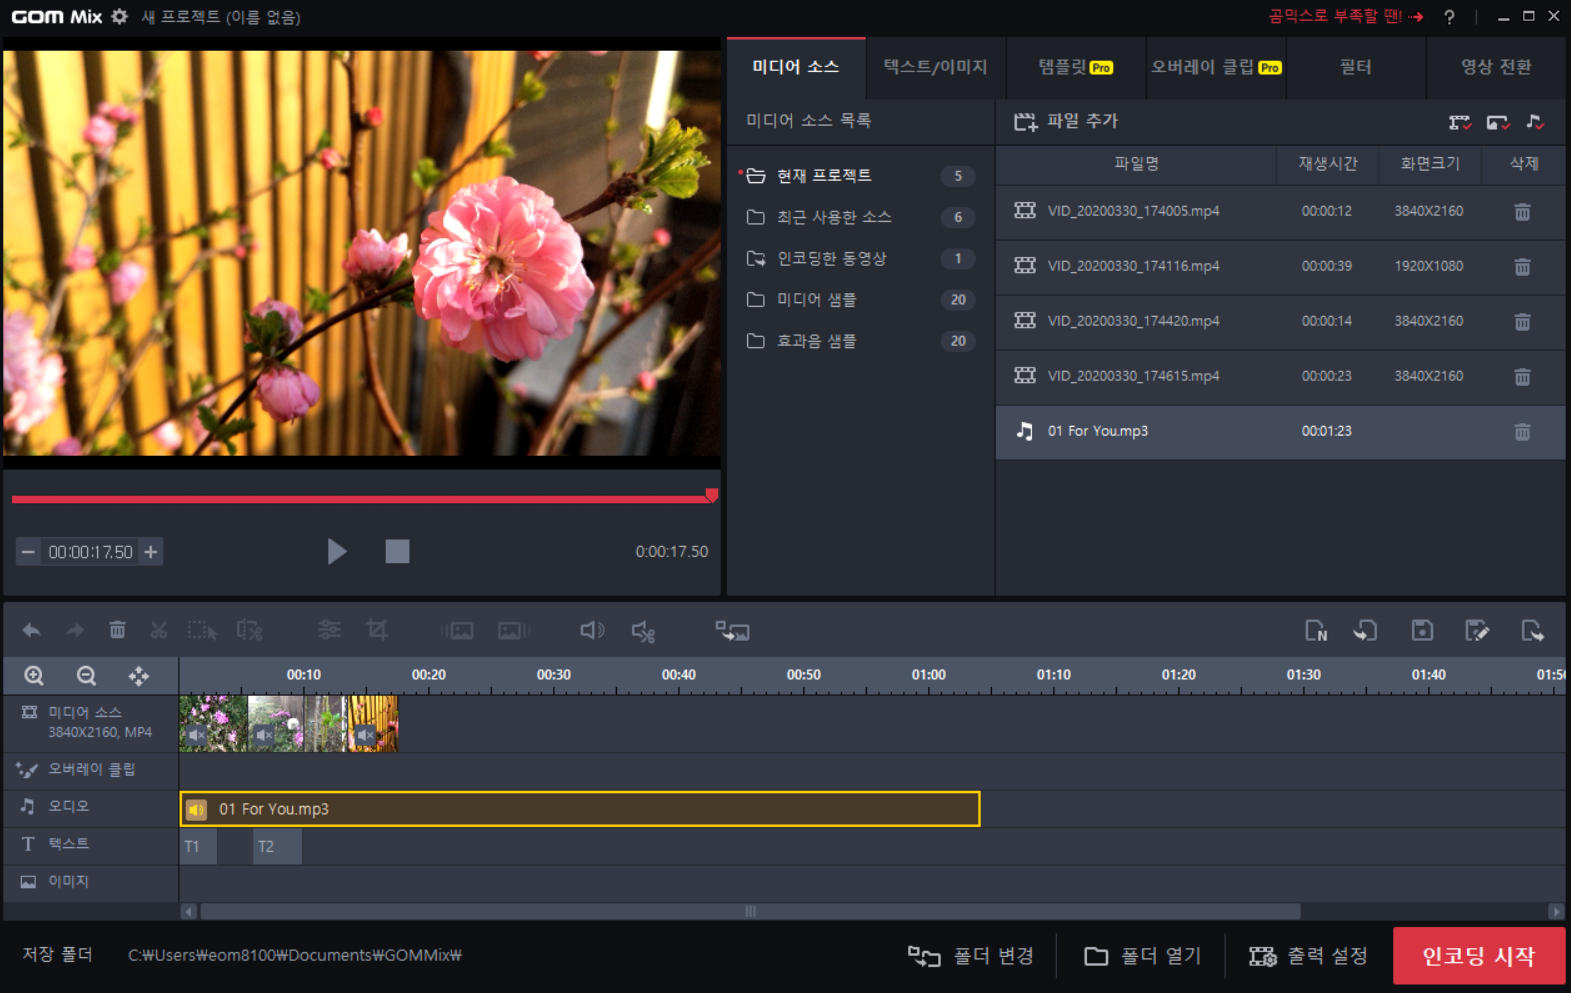Open GOM Mix settings gear
Screen dimensions: 1571x993
tap(119, 16)
